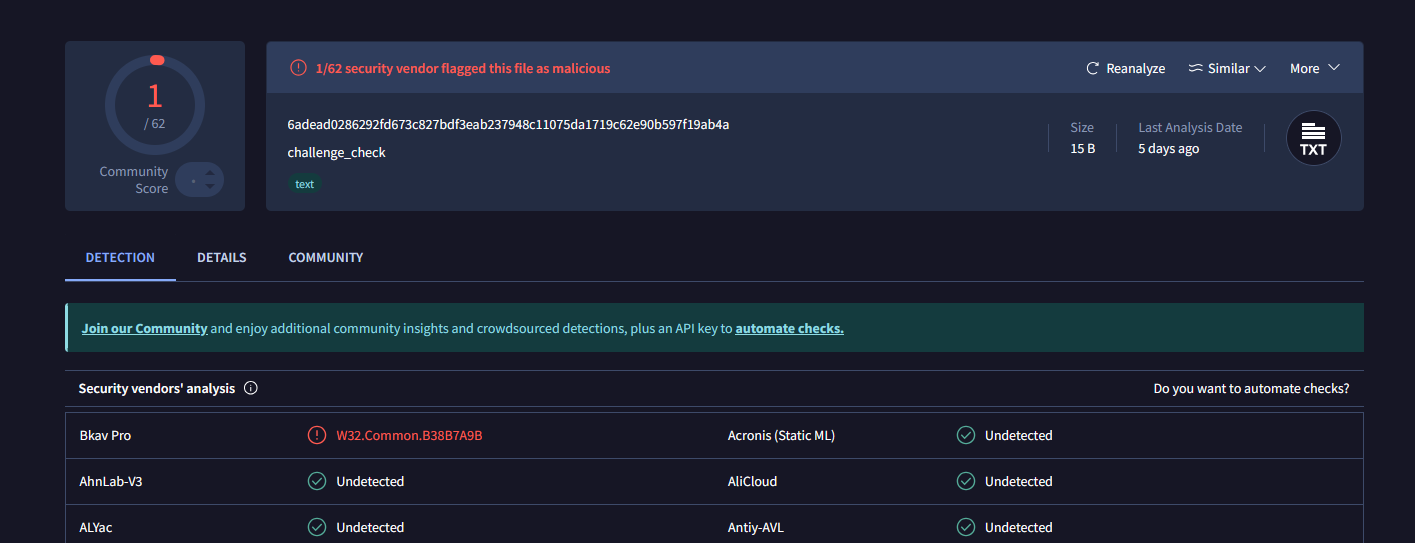Click the red alert icon in the malicious banner
1415x543 pixels.
298,68
